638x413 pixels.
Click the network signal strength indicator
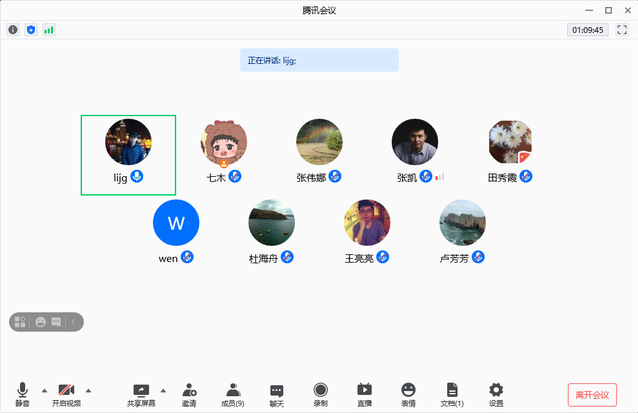[48, 30]
